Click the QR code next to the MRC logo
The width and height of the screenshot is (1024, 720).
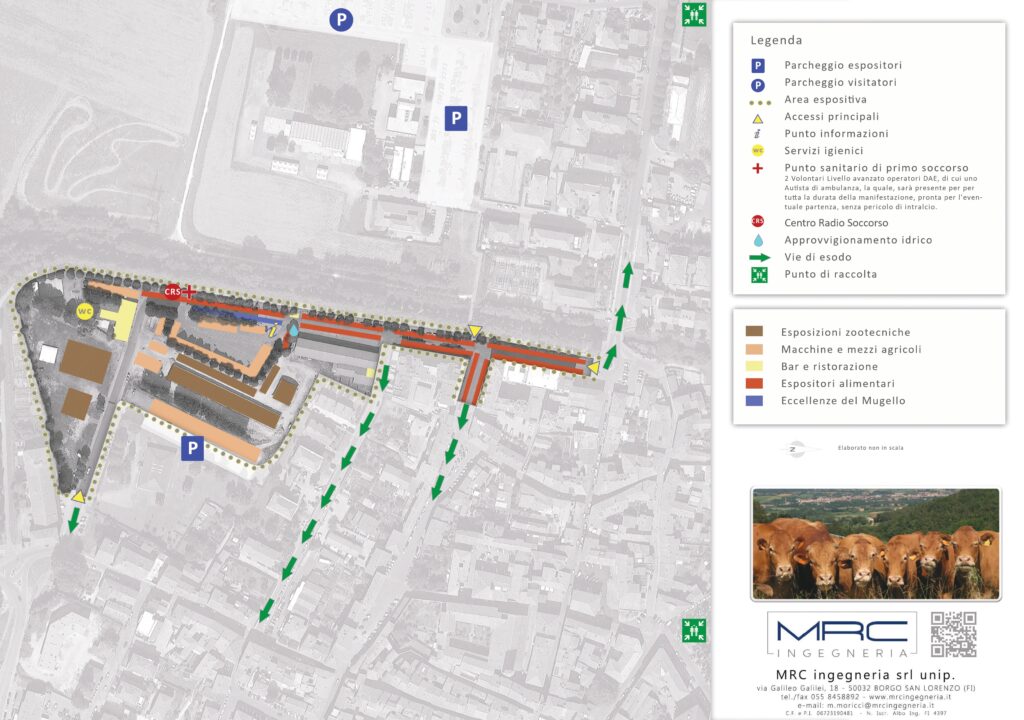[x=953, y=634]
